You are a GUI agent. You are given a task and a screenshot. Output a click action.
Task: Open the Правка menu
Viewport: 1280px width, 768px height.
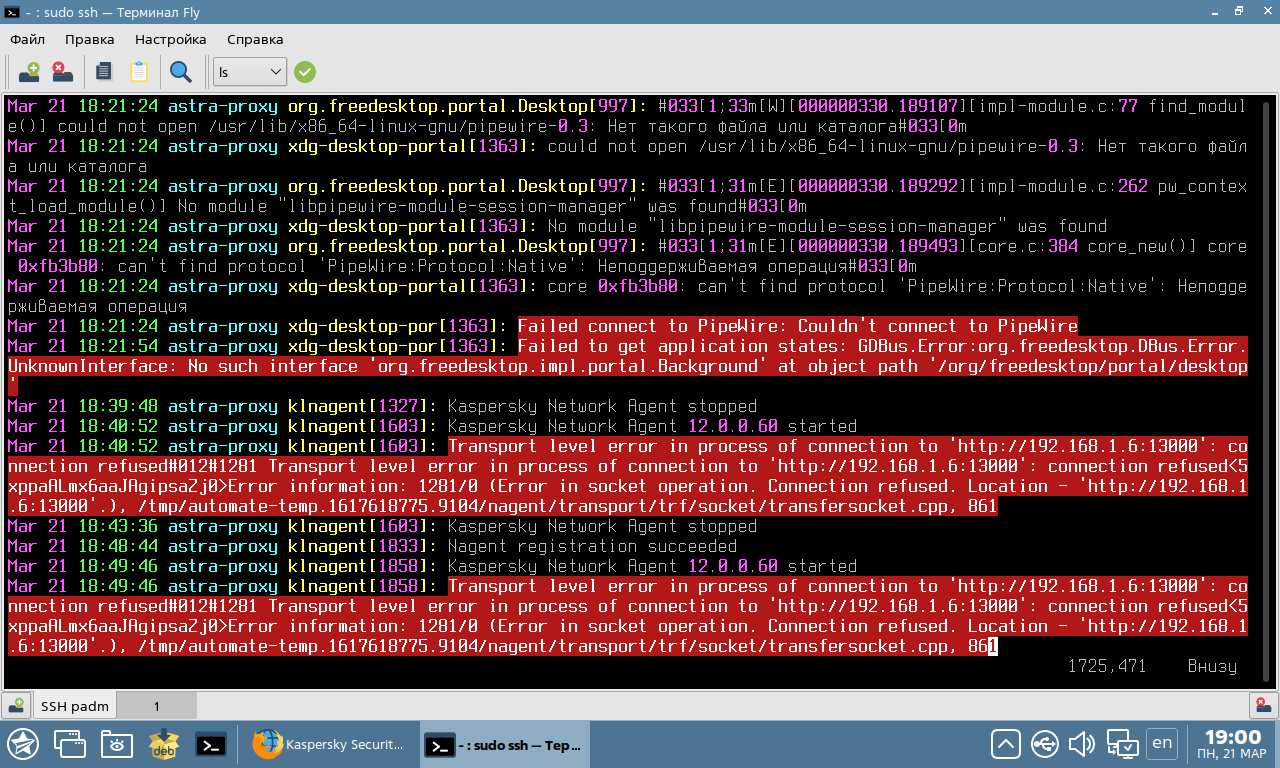(x=90, y=39)
